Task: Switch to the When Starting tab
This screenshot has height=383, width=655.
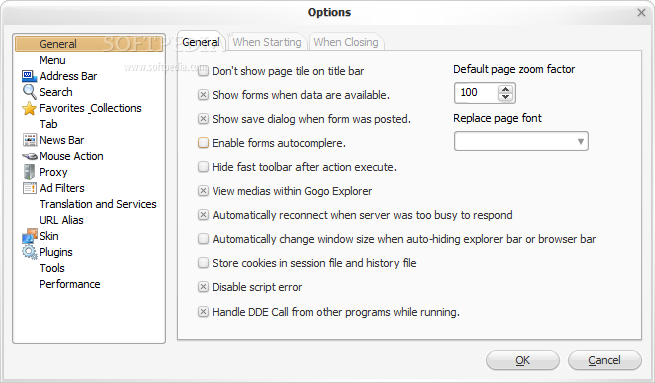Action: (267, 42)
